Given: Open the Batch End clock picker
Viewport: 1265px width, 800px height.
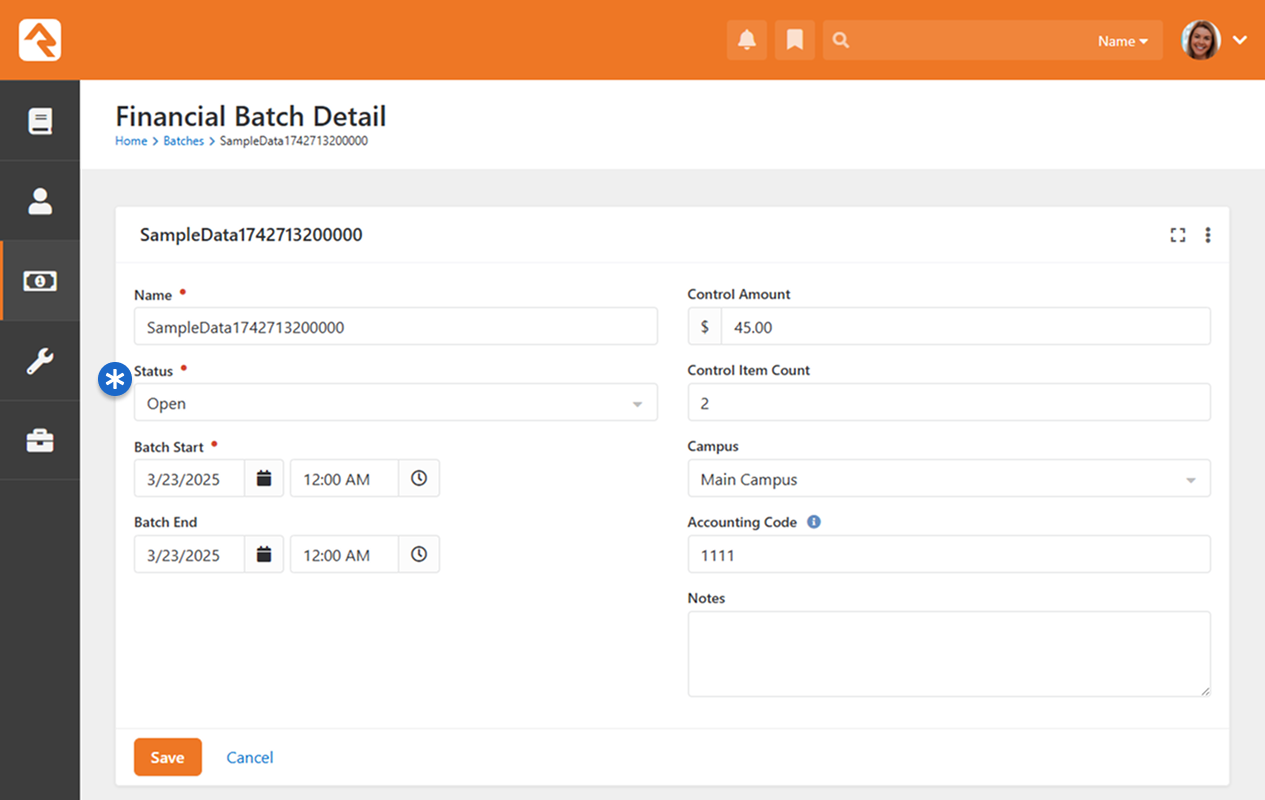Looking at the screenshot, I should pos(419,555).
